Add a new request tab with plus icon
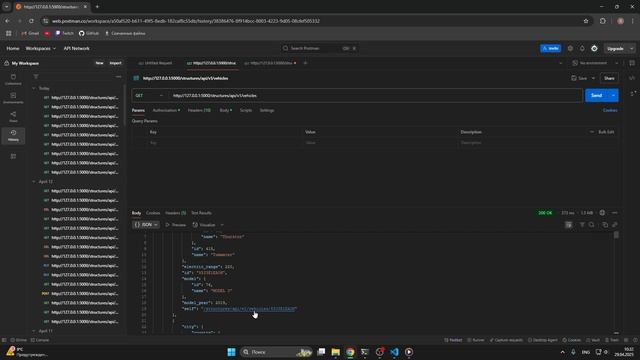Screen dimensions: 640x360 [305, 63]
